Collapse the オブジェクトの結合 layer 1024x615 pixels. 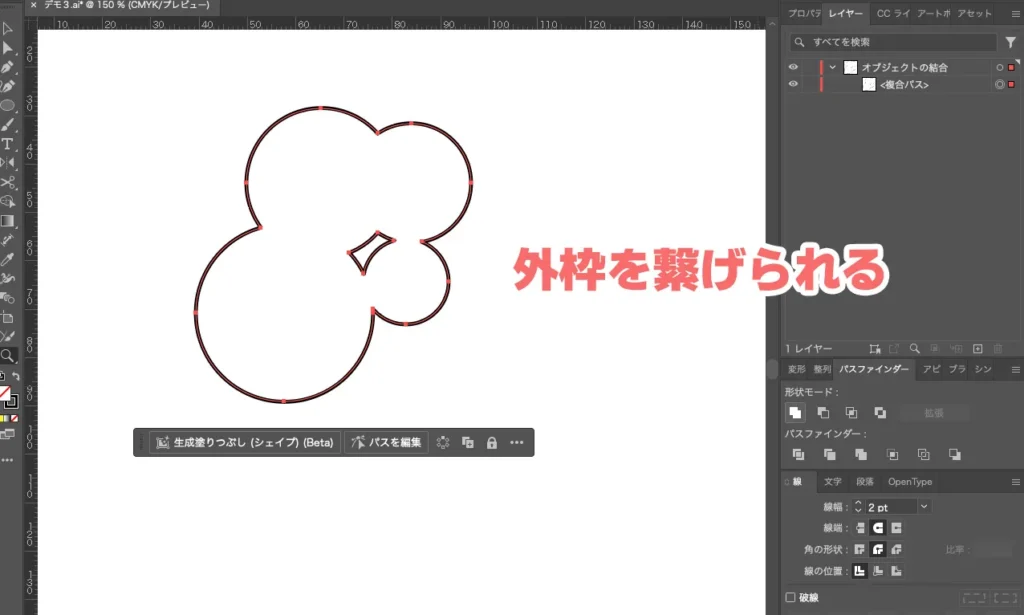click(x=832, y=67)
